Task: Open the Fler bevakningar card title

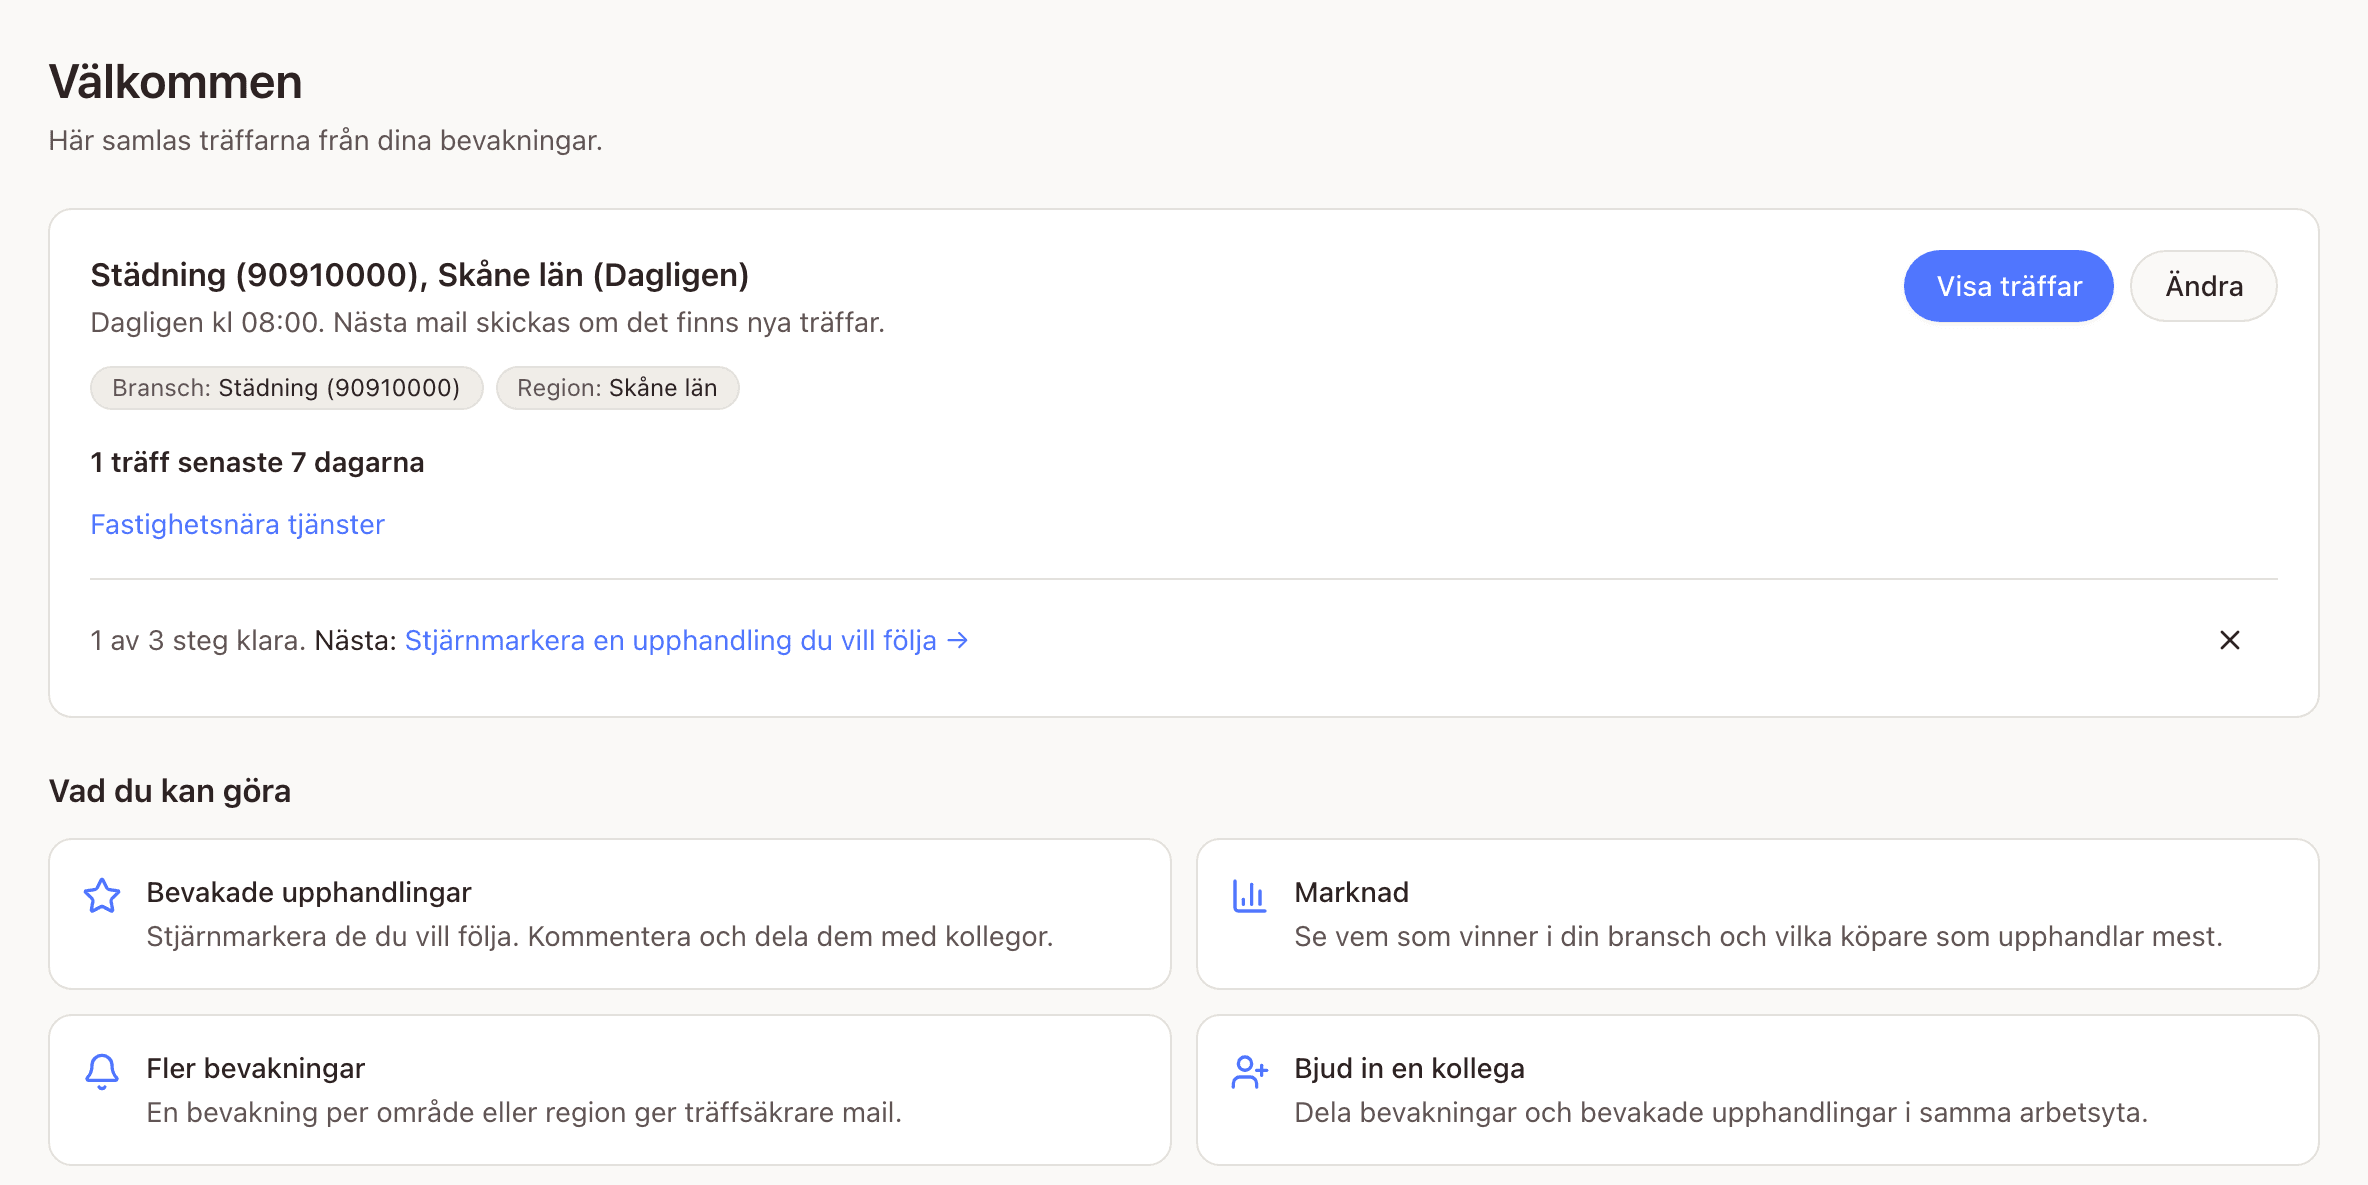Action: pyautogui.click(x=256, y=1068)
